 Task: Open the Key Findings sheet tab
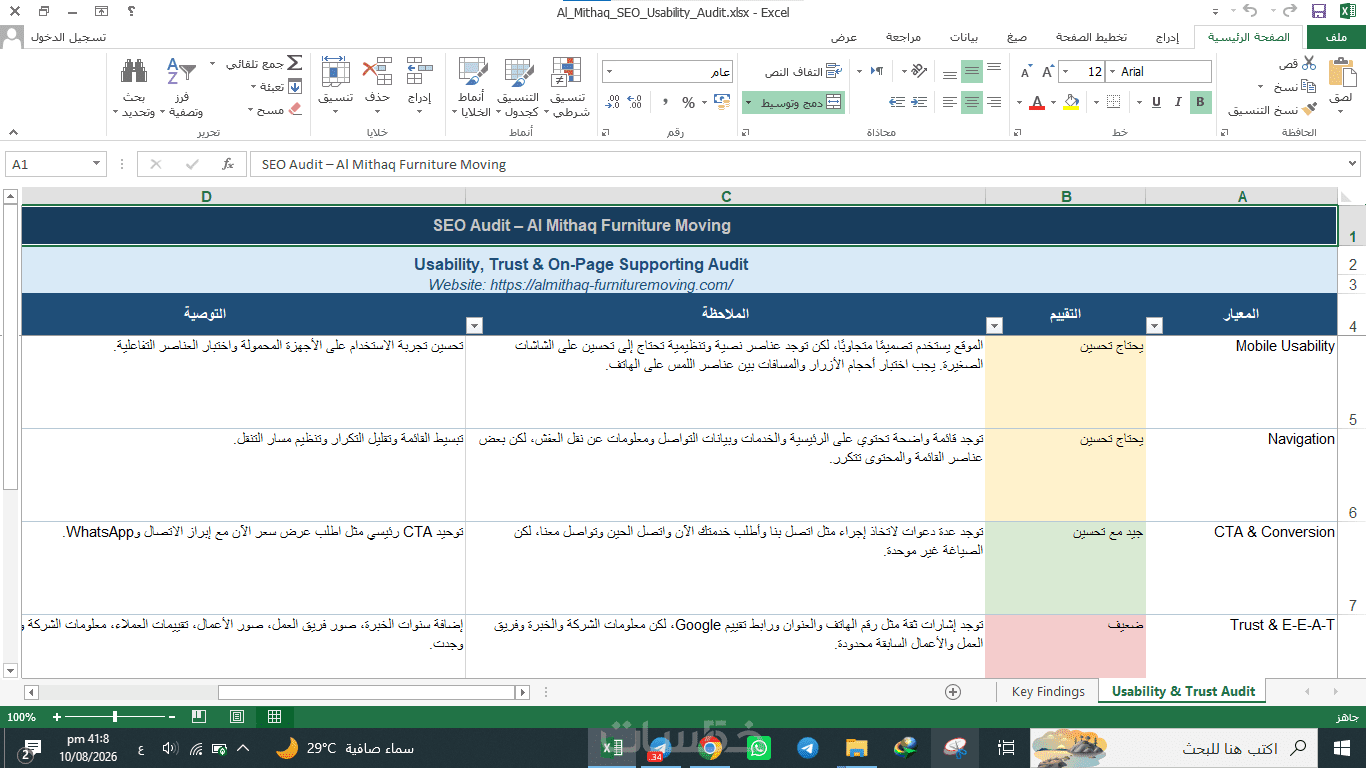pyautogui.click(x=1048, y=691)
